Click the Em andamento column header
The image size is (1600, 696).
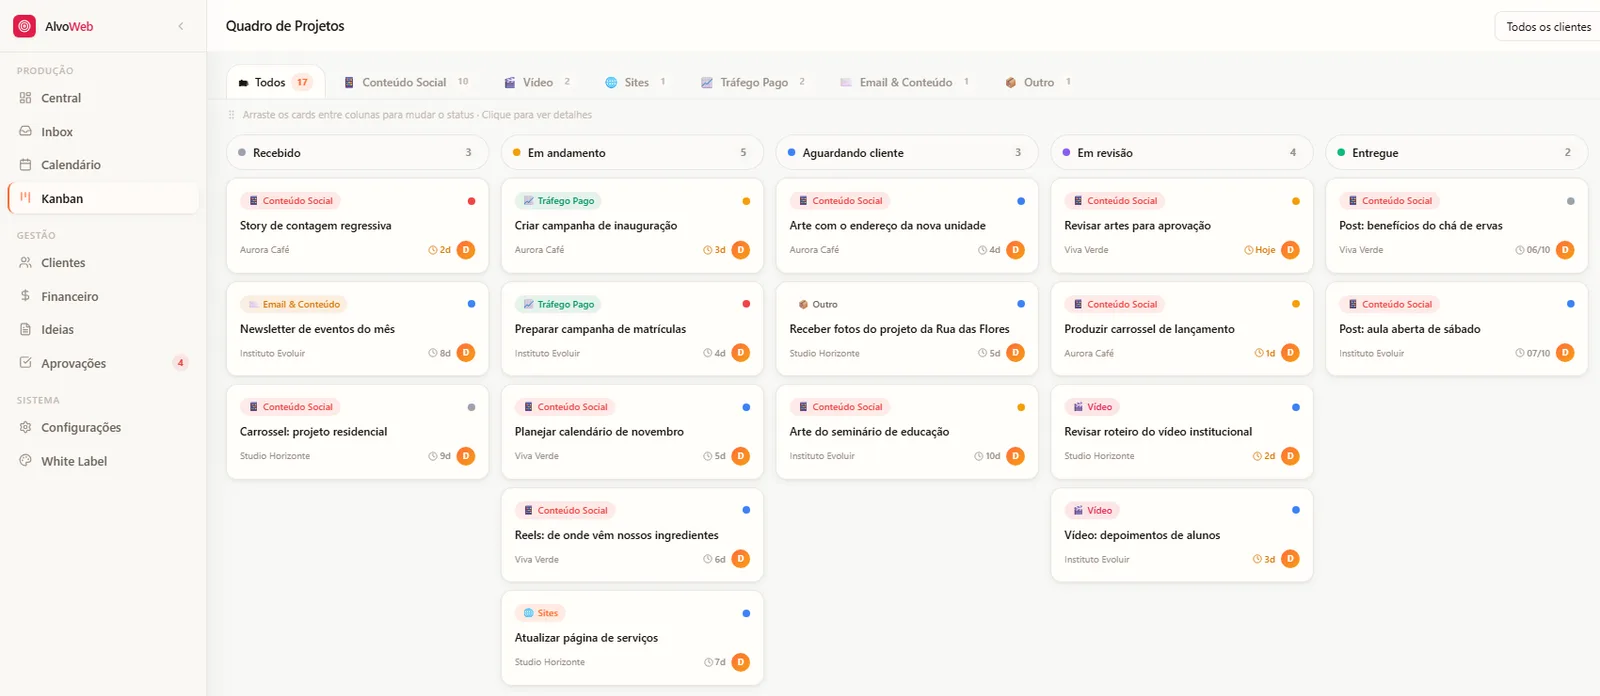[x=632, y=153]
